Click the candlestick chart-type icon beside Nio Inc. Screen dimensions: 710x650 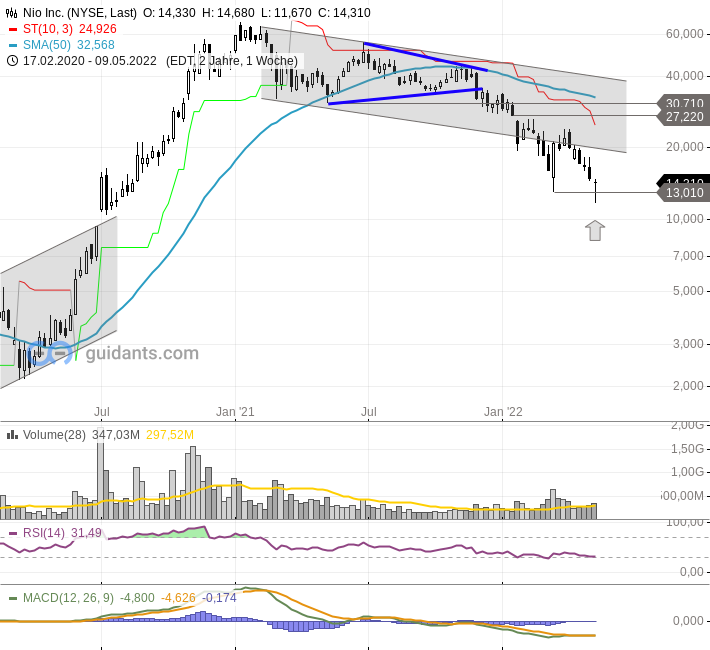pos(12,13)
